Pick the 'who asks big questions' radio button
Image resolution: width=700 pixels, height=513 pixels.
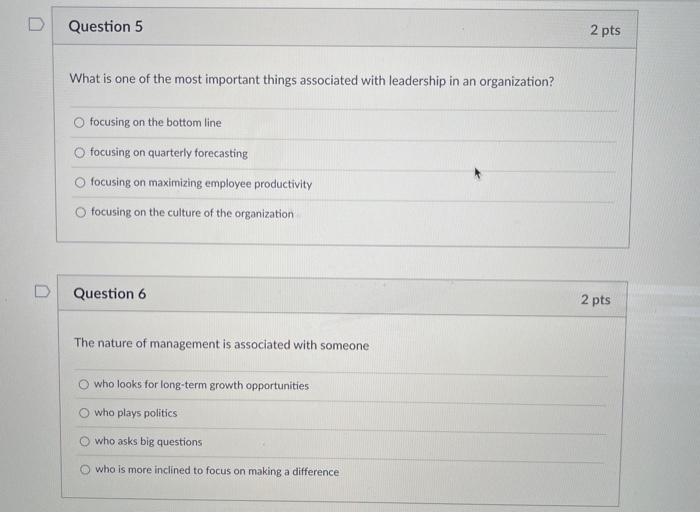pyautogui.click(x=86, y=441)
